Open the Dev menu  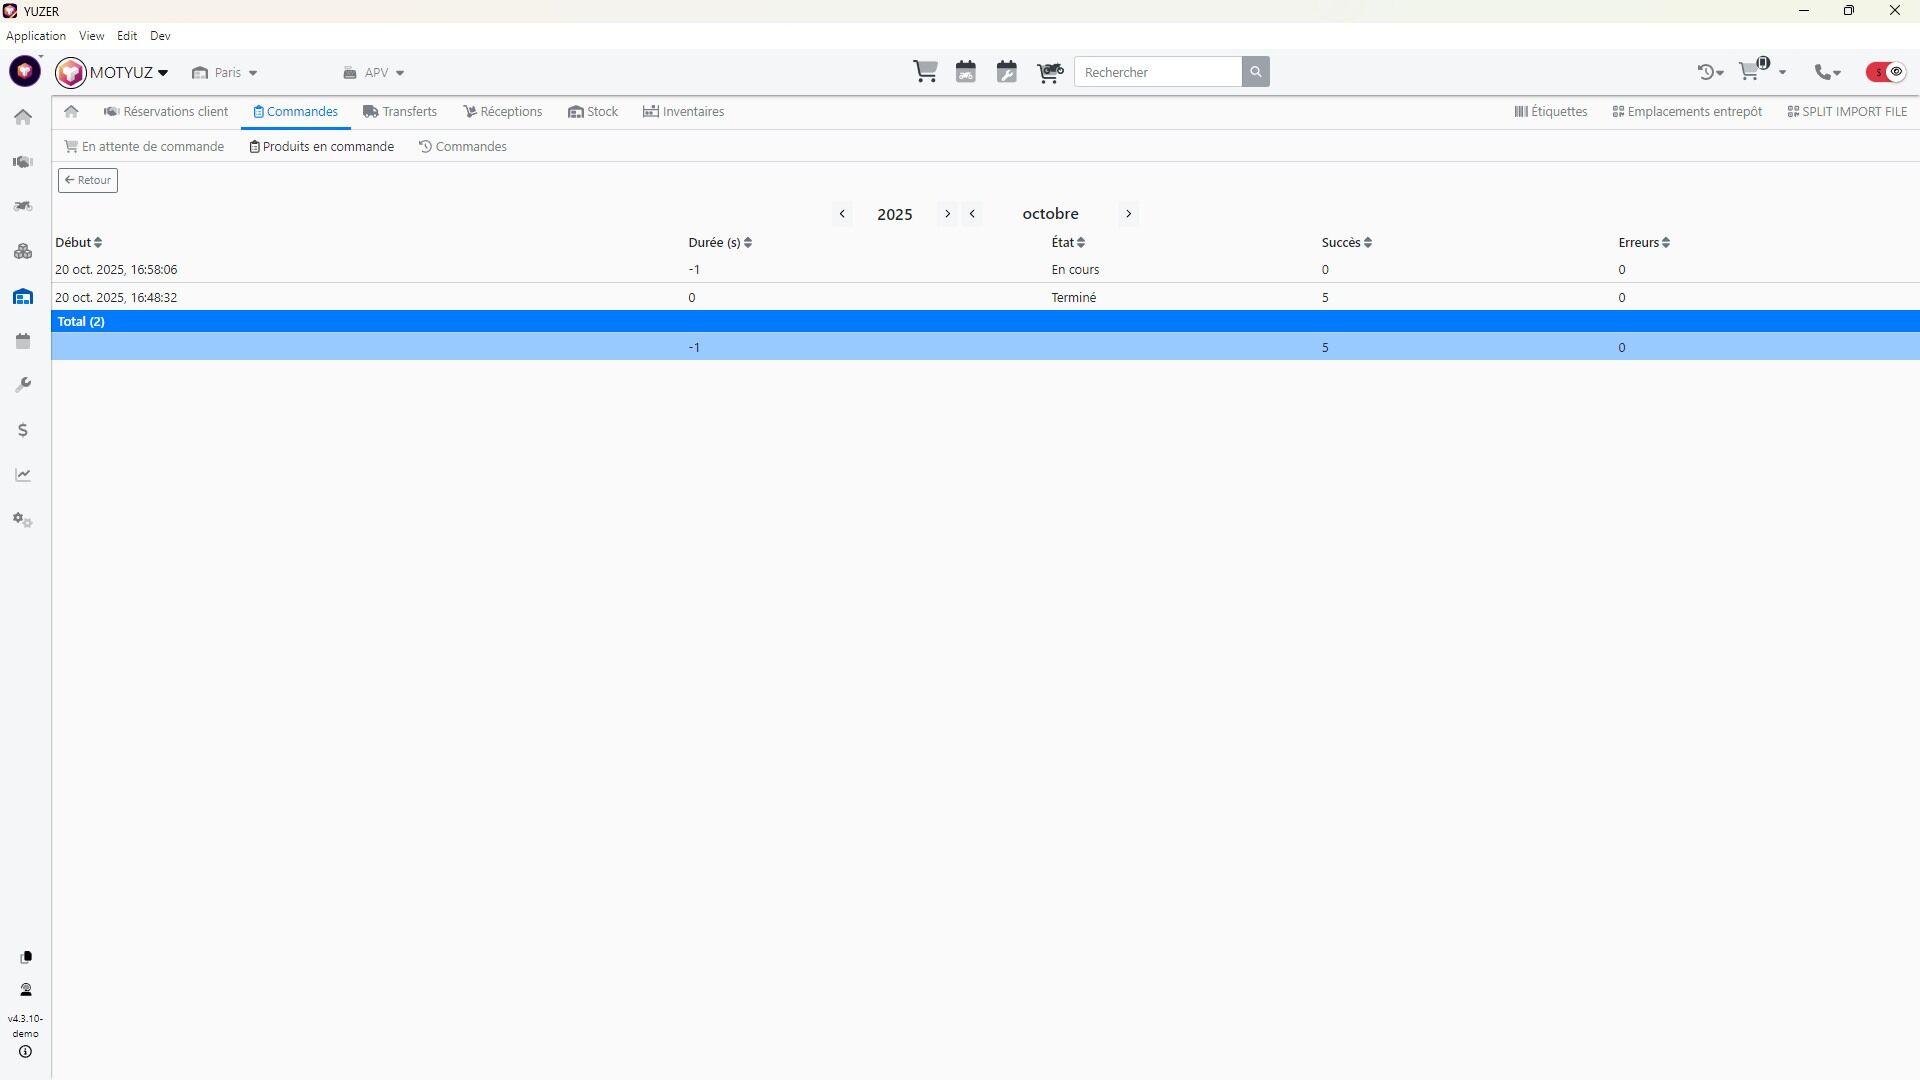tap(160, 36)
